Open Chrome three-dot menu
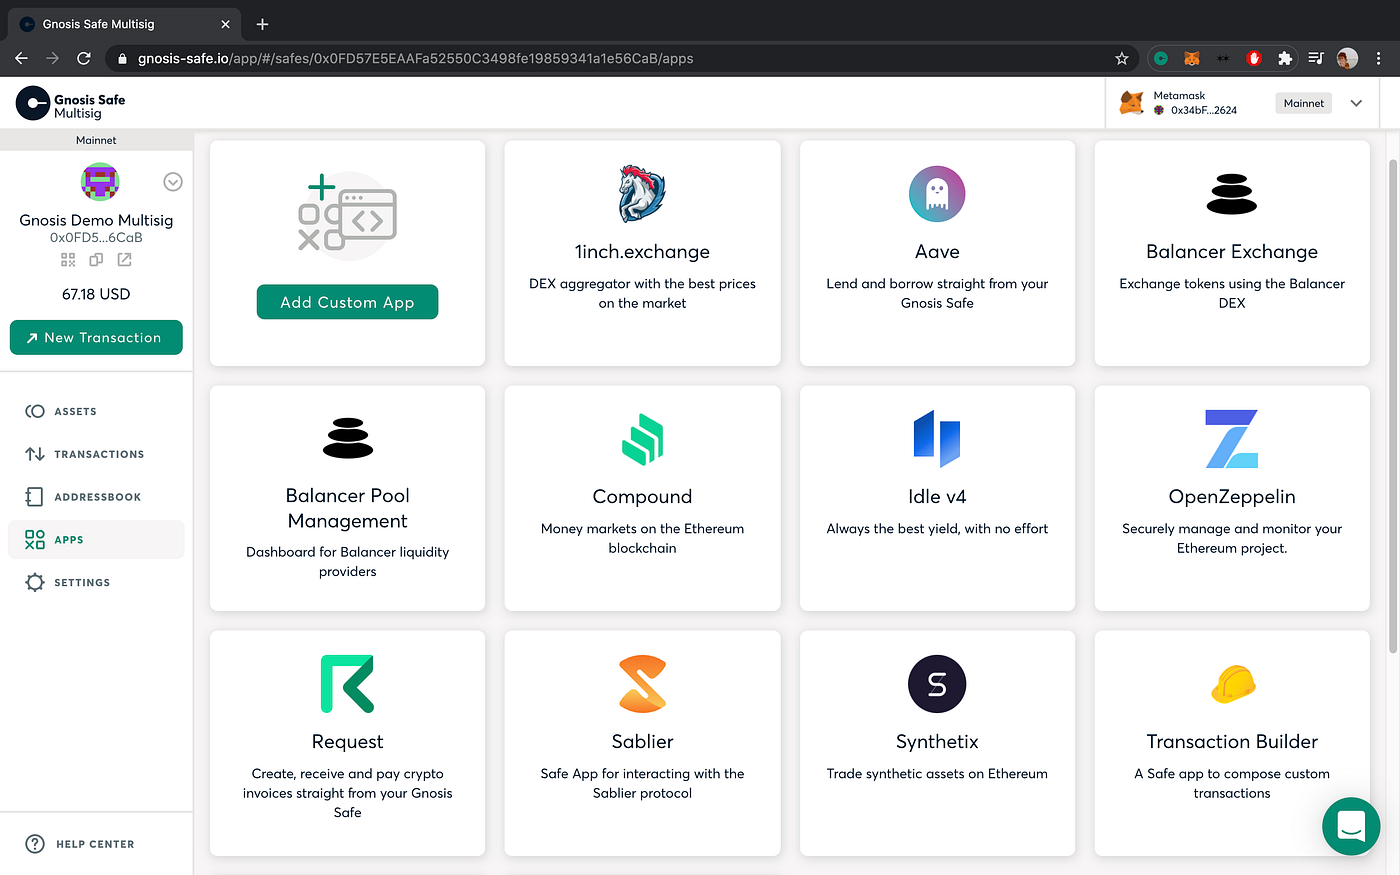The height and width of the screenshot is (875, 1400). [x=1379, y=58]
